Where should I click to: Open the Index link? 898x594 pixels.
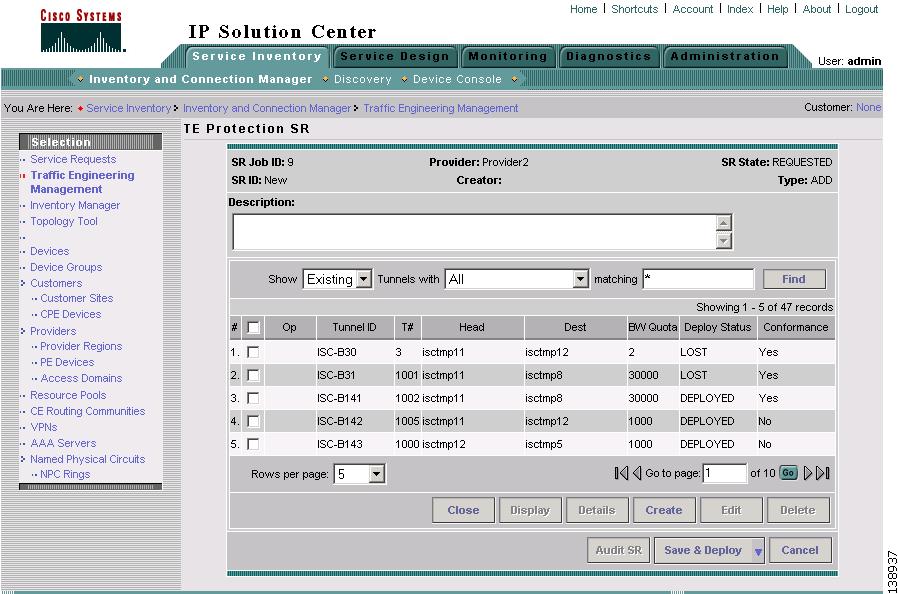pos(740,9)
